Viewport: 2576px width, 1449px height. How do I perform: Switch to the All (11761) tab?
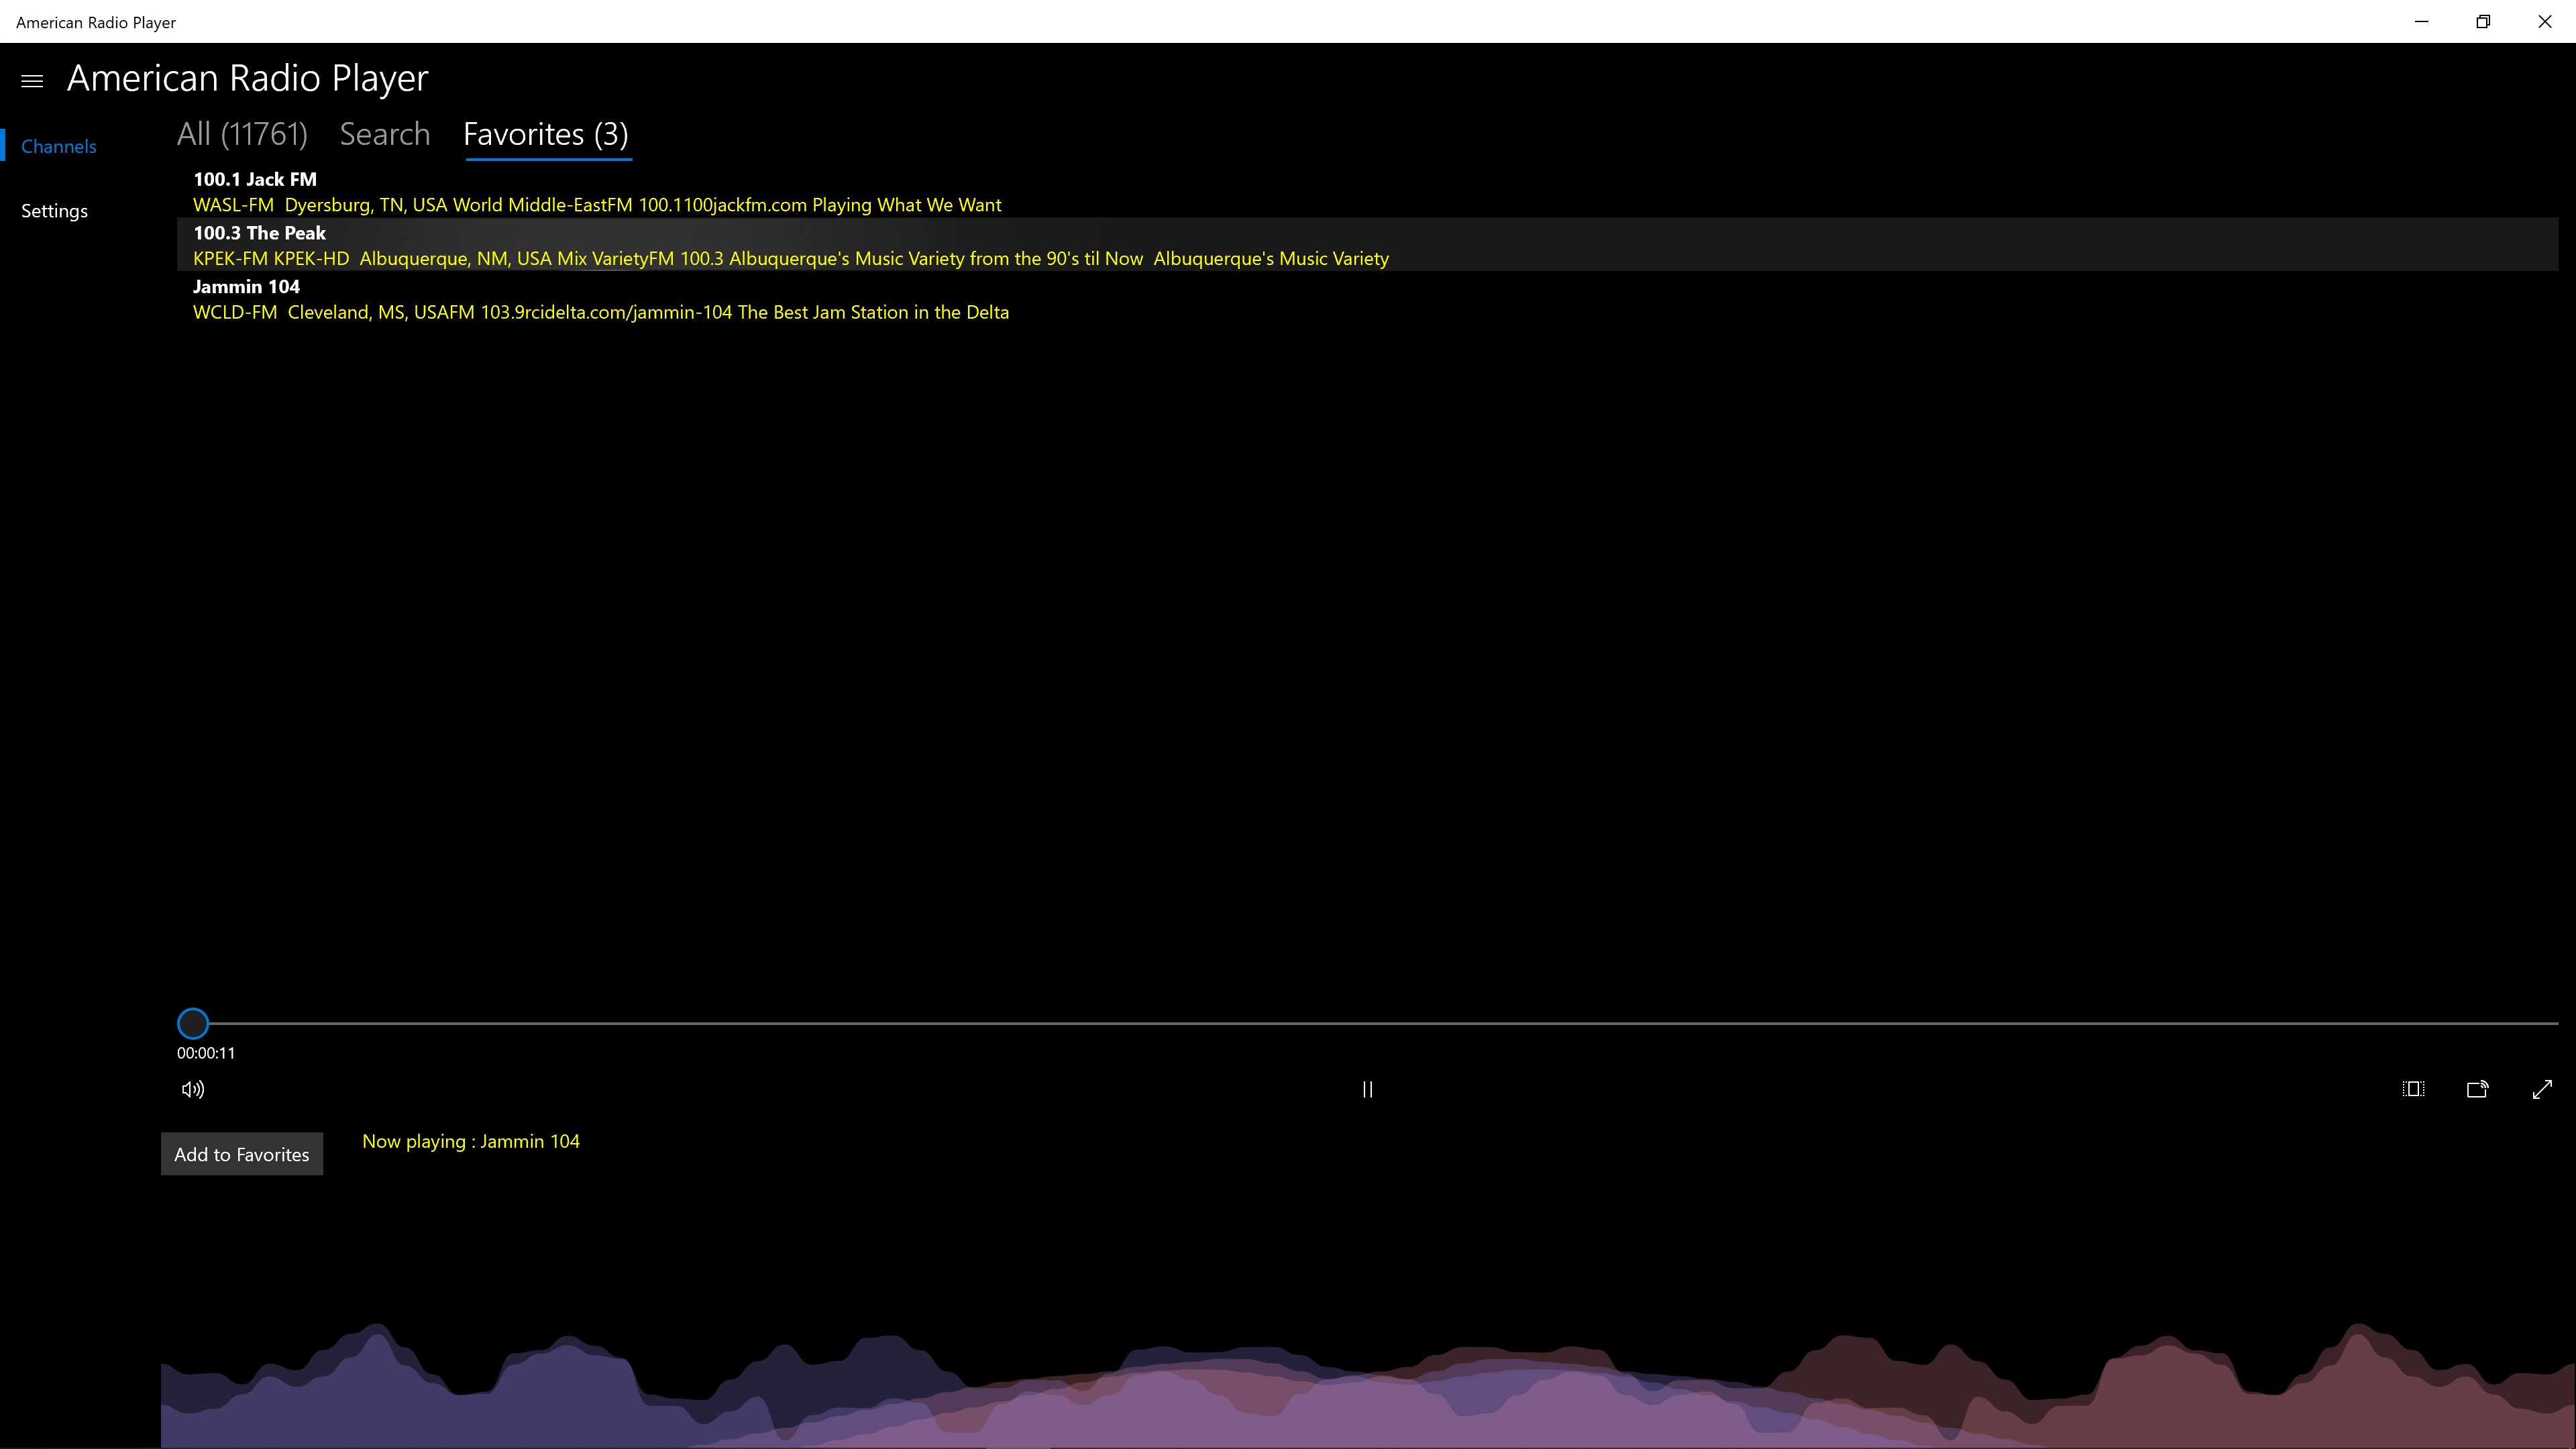pos(242,134)
